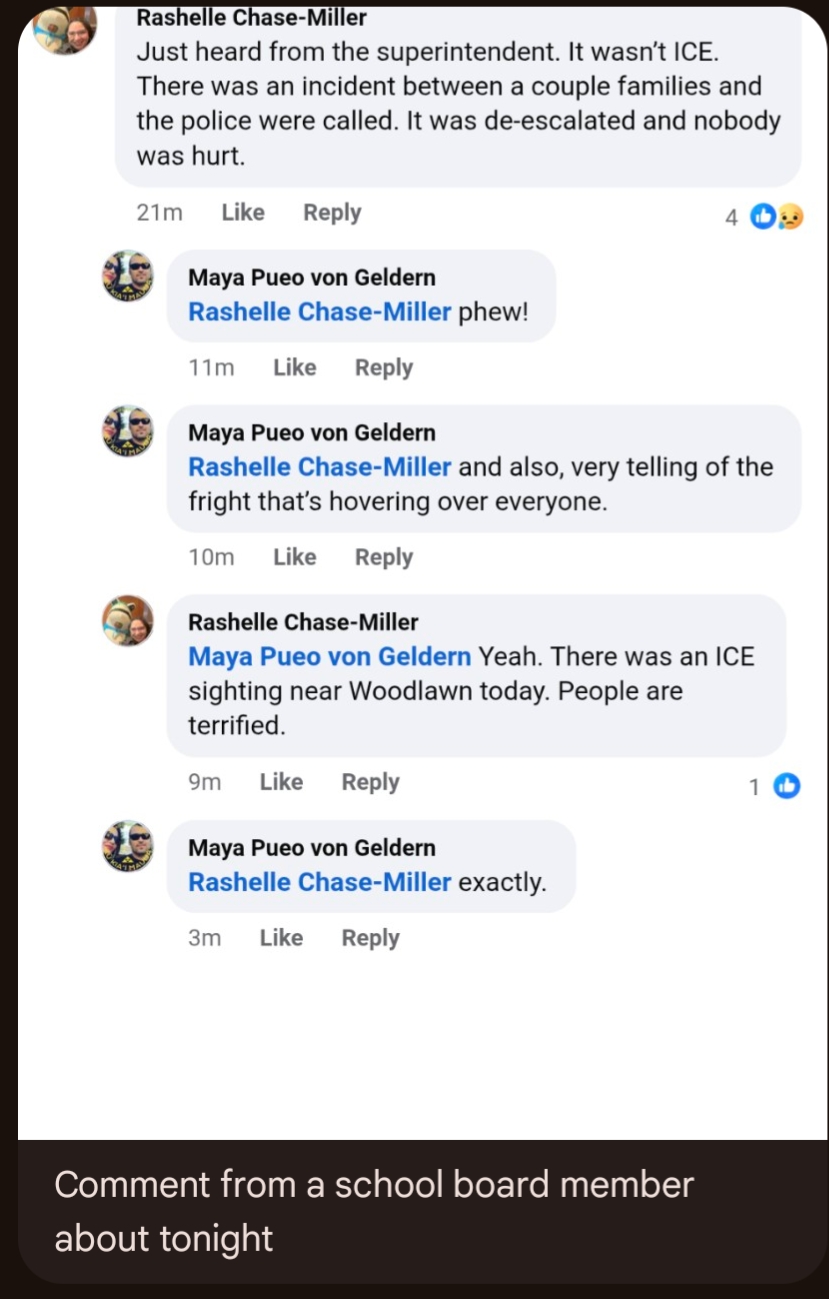
Task: Open reaction icons on the 21m comment
Action: click(775, 215)
